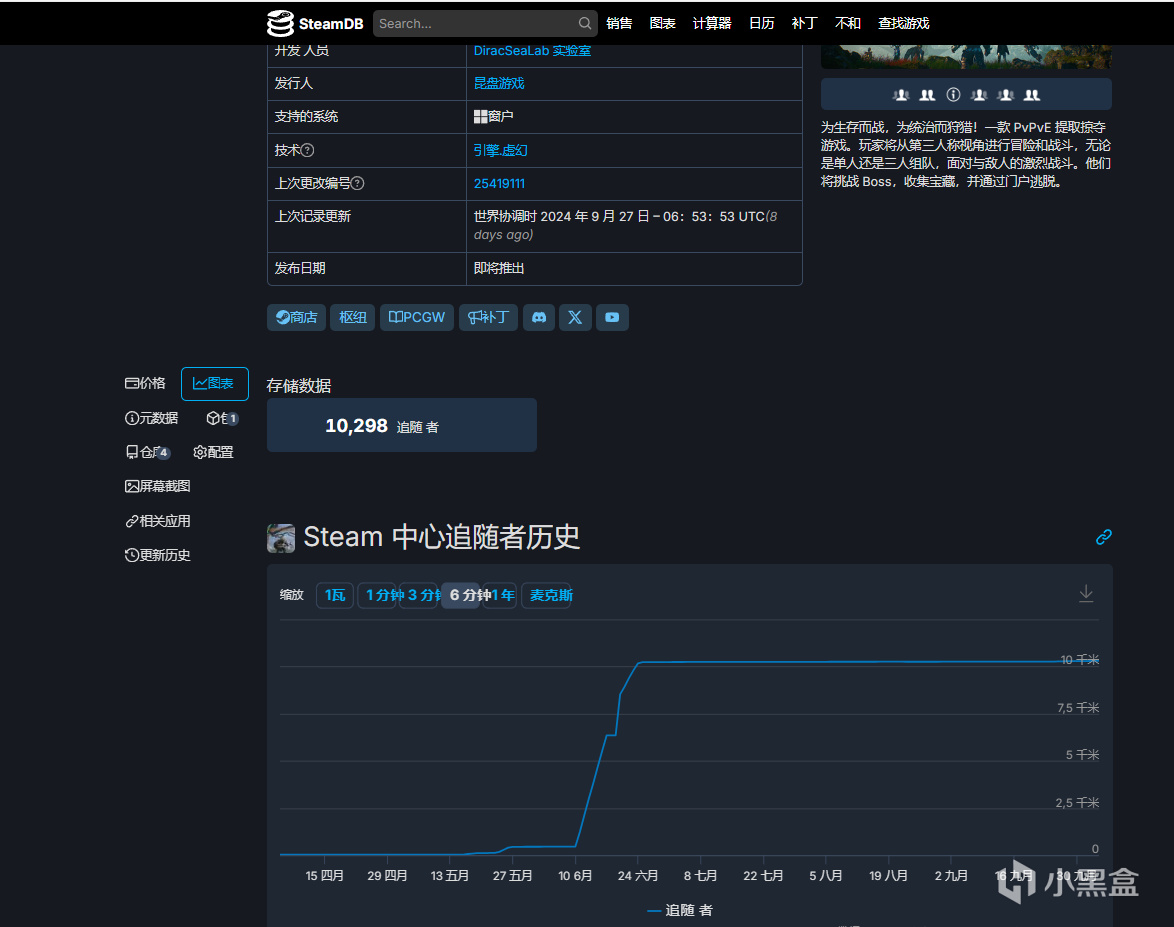The width and height of the screenshot is (1174, 927).
Task: Open the DiracSeaLab 实验室 developer link
Action: click(x=532, y=51)
